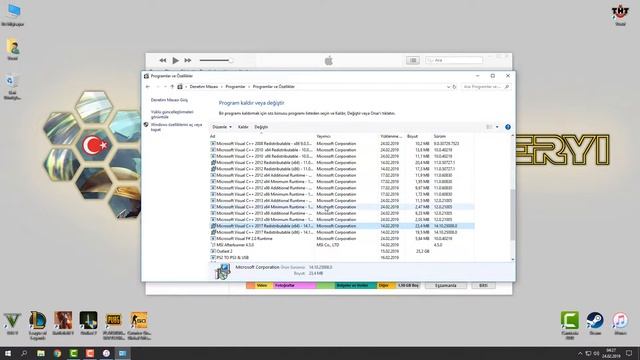Open the THT desktop icon
Image resolution: width=640 pixels, height=360 pixels.
[x=620, y=16]
